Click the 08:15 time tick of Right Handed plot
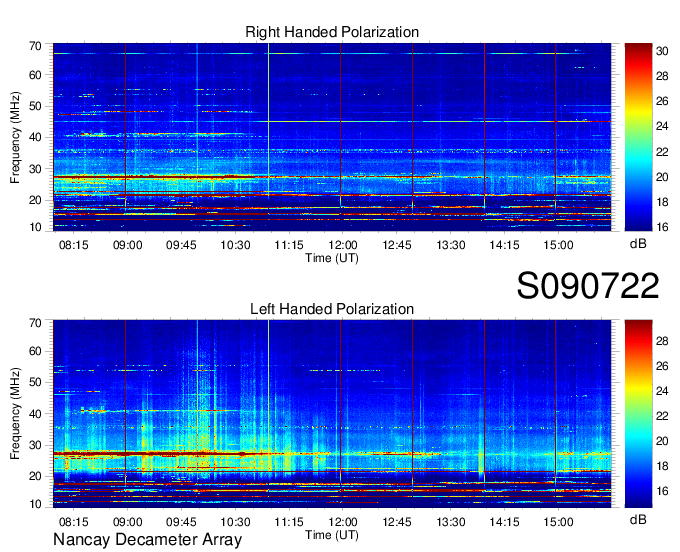The image size is (680, 552). [74, 245]
